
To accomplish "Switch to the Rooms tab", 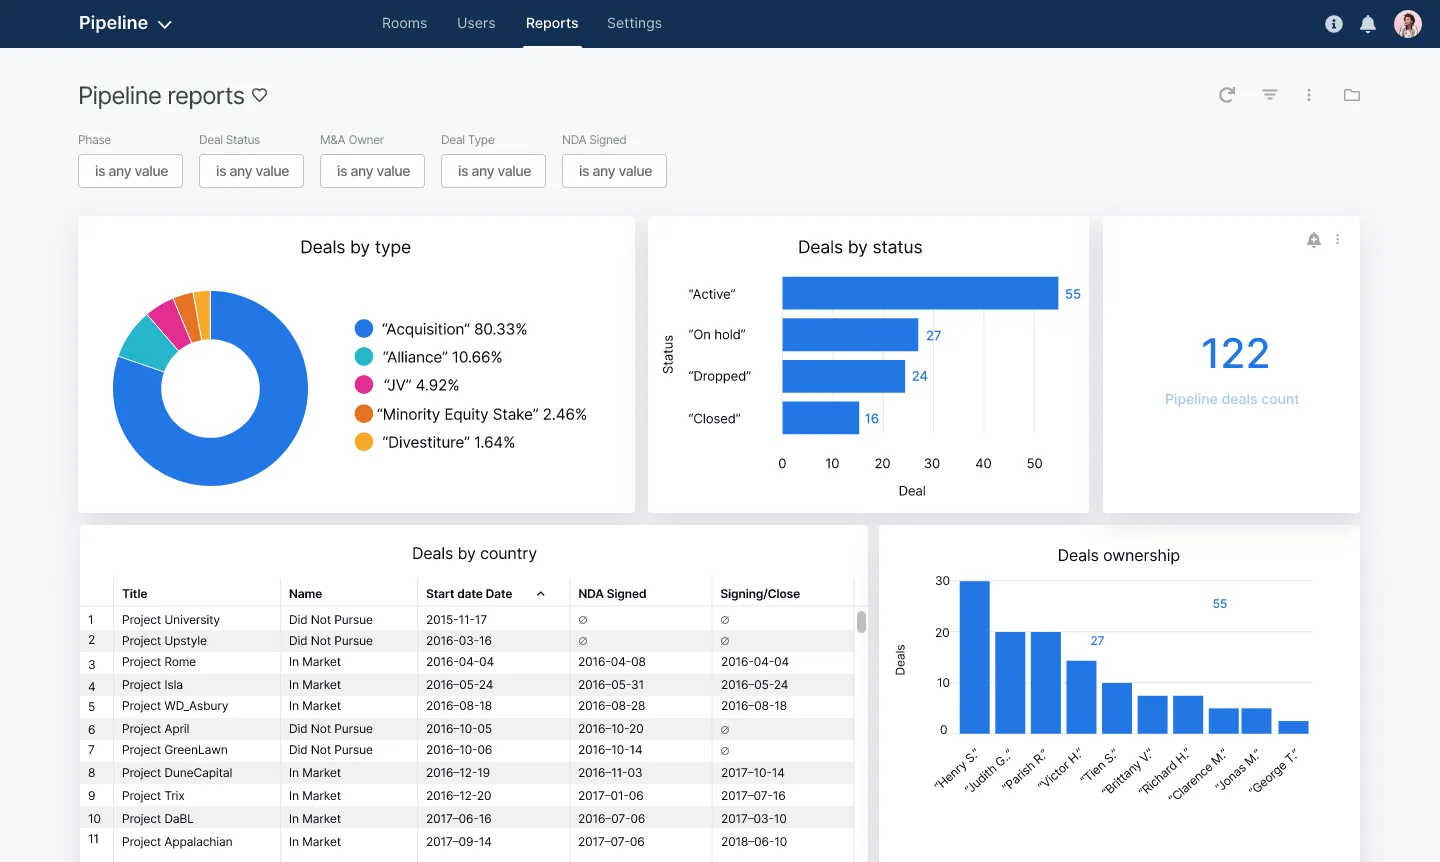I will point(404,23).
